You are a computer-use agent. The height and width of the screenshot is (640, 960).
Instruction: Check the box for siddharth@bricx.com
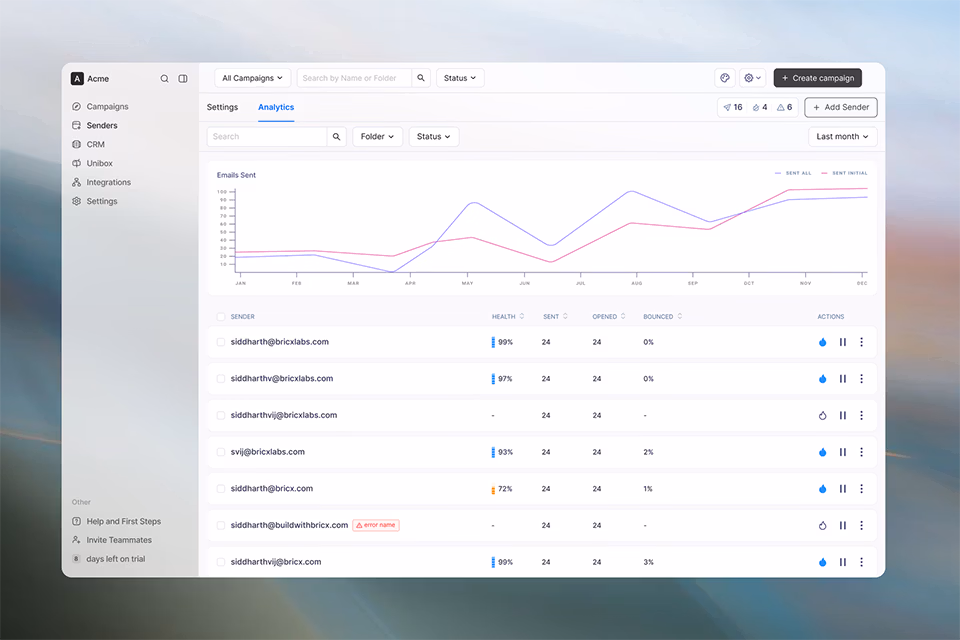point(220,489)
